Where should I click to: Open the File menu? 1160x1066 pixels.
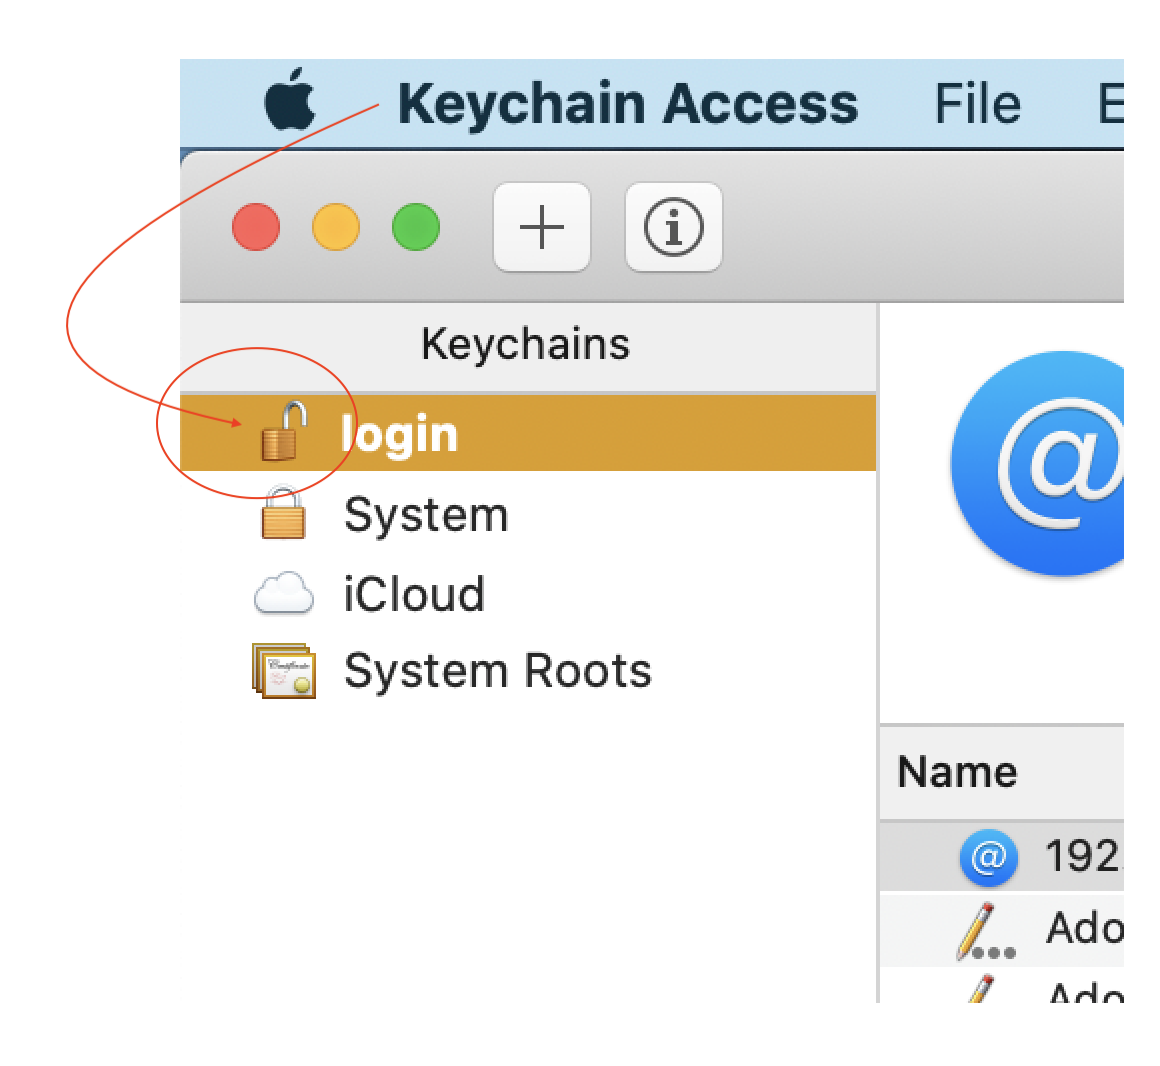click(977, 104)
